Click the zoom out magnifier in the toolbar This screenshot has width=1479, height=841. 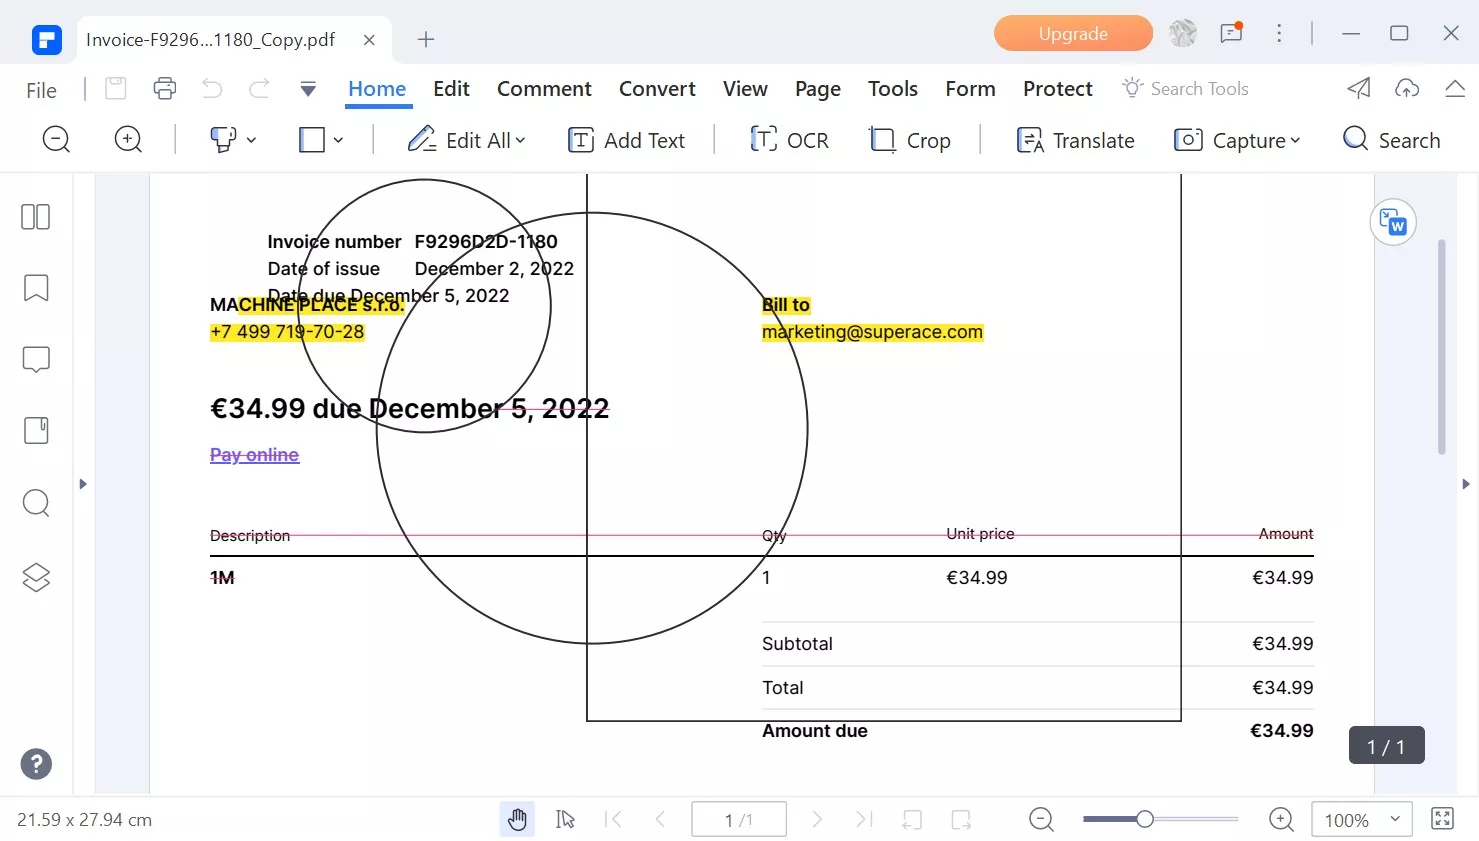click(x=57, y=140)
